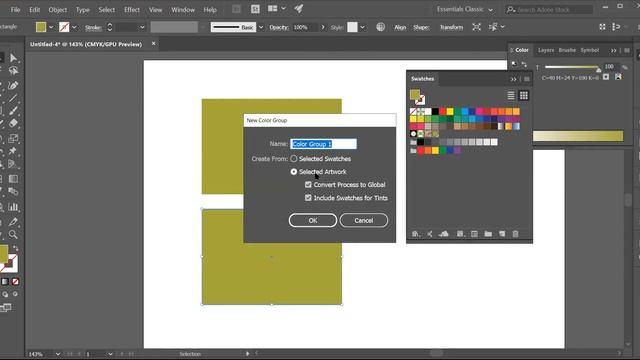Click the fill color box in control bar
The width and height of the screenshot is (640, 360).
41,27
